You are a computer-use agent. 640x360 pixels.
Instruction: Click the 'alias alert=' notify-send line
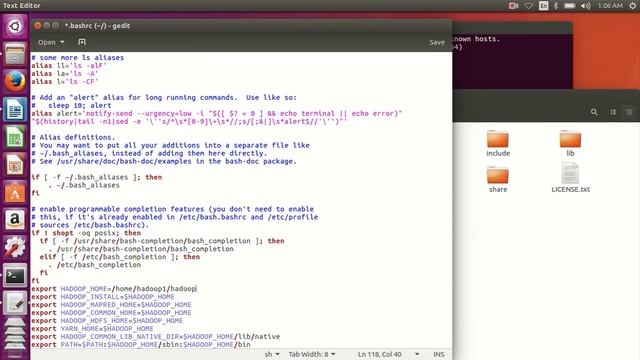pyautogui.click(x=217, y=113)
